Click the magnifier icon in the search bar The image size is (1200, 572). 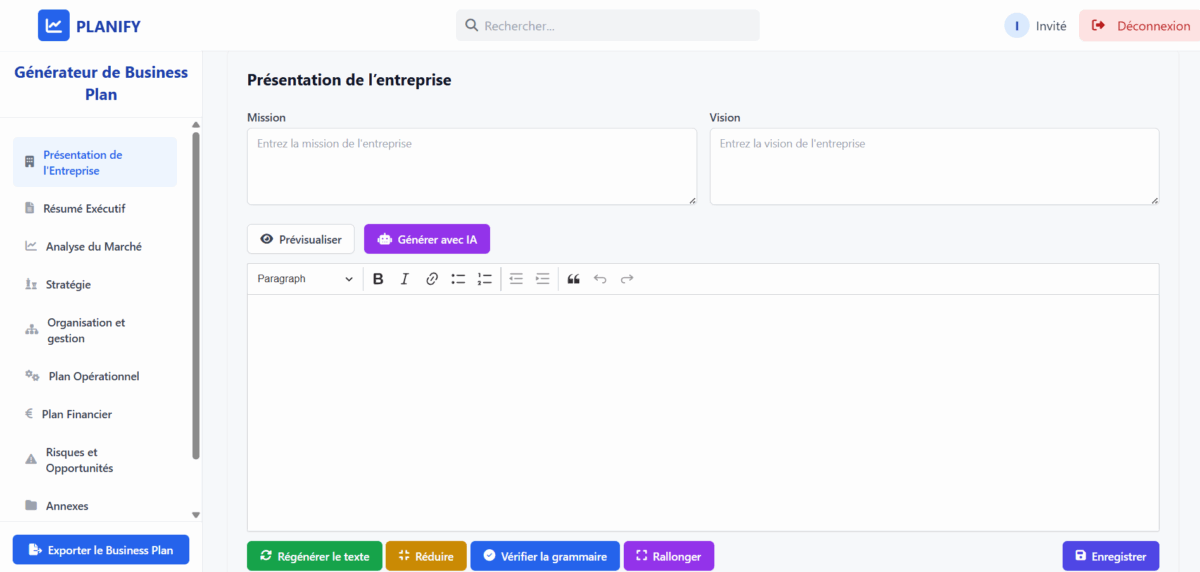(x=471, y=26)
